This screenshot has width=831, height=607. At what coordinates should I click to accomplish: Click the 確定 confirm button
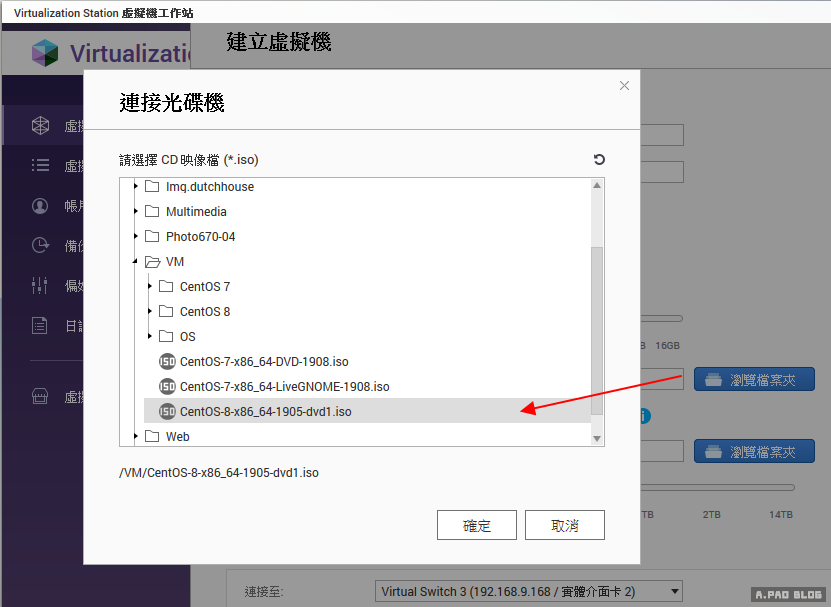(477, 525)
